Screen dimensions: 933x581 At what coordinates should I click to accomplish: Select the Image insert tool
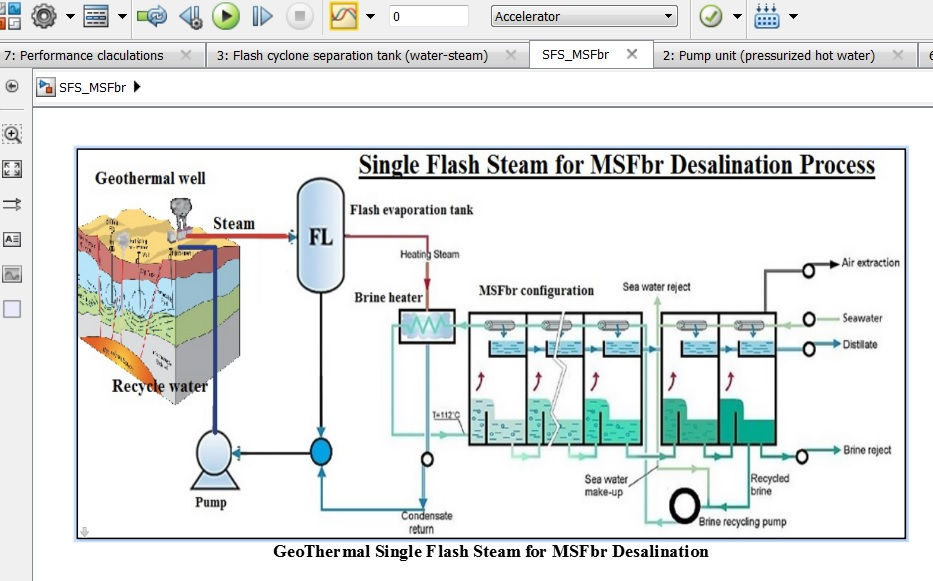(x=12, y=274)
